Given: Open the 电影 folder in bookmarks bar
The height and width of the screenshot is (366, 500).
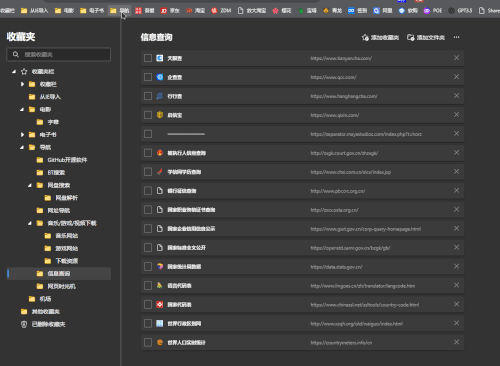Looking at the screenshot, I should point(64,11).
